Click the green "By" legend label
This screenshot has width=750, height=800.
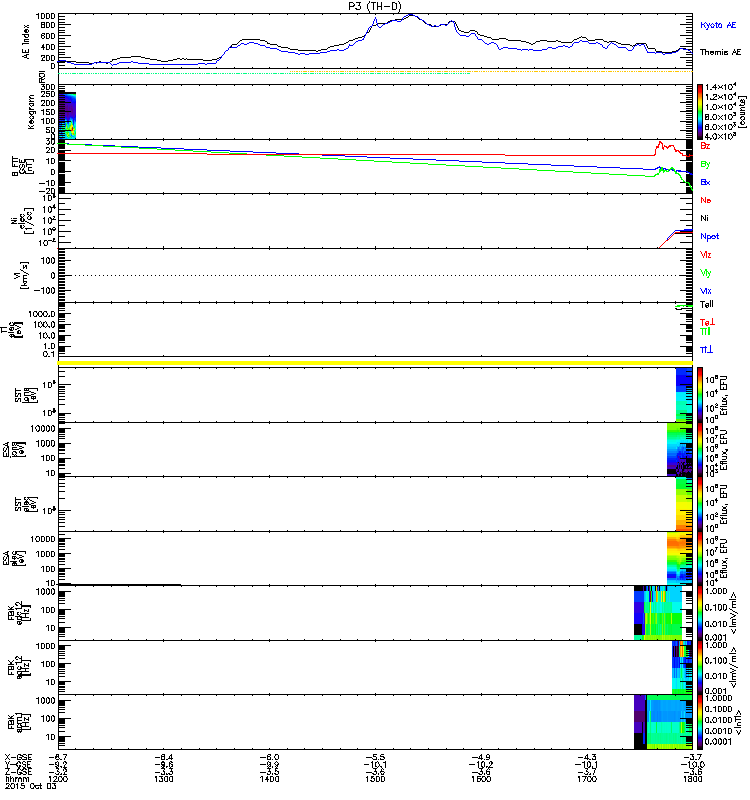click(705, 164)
